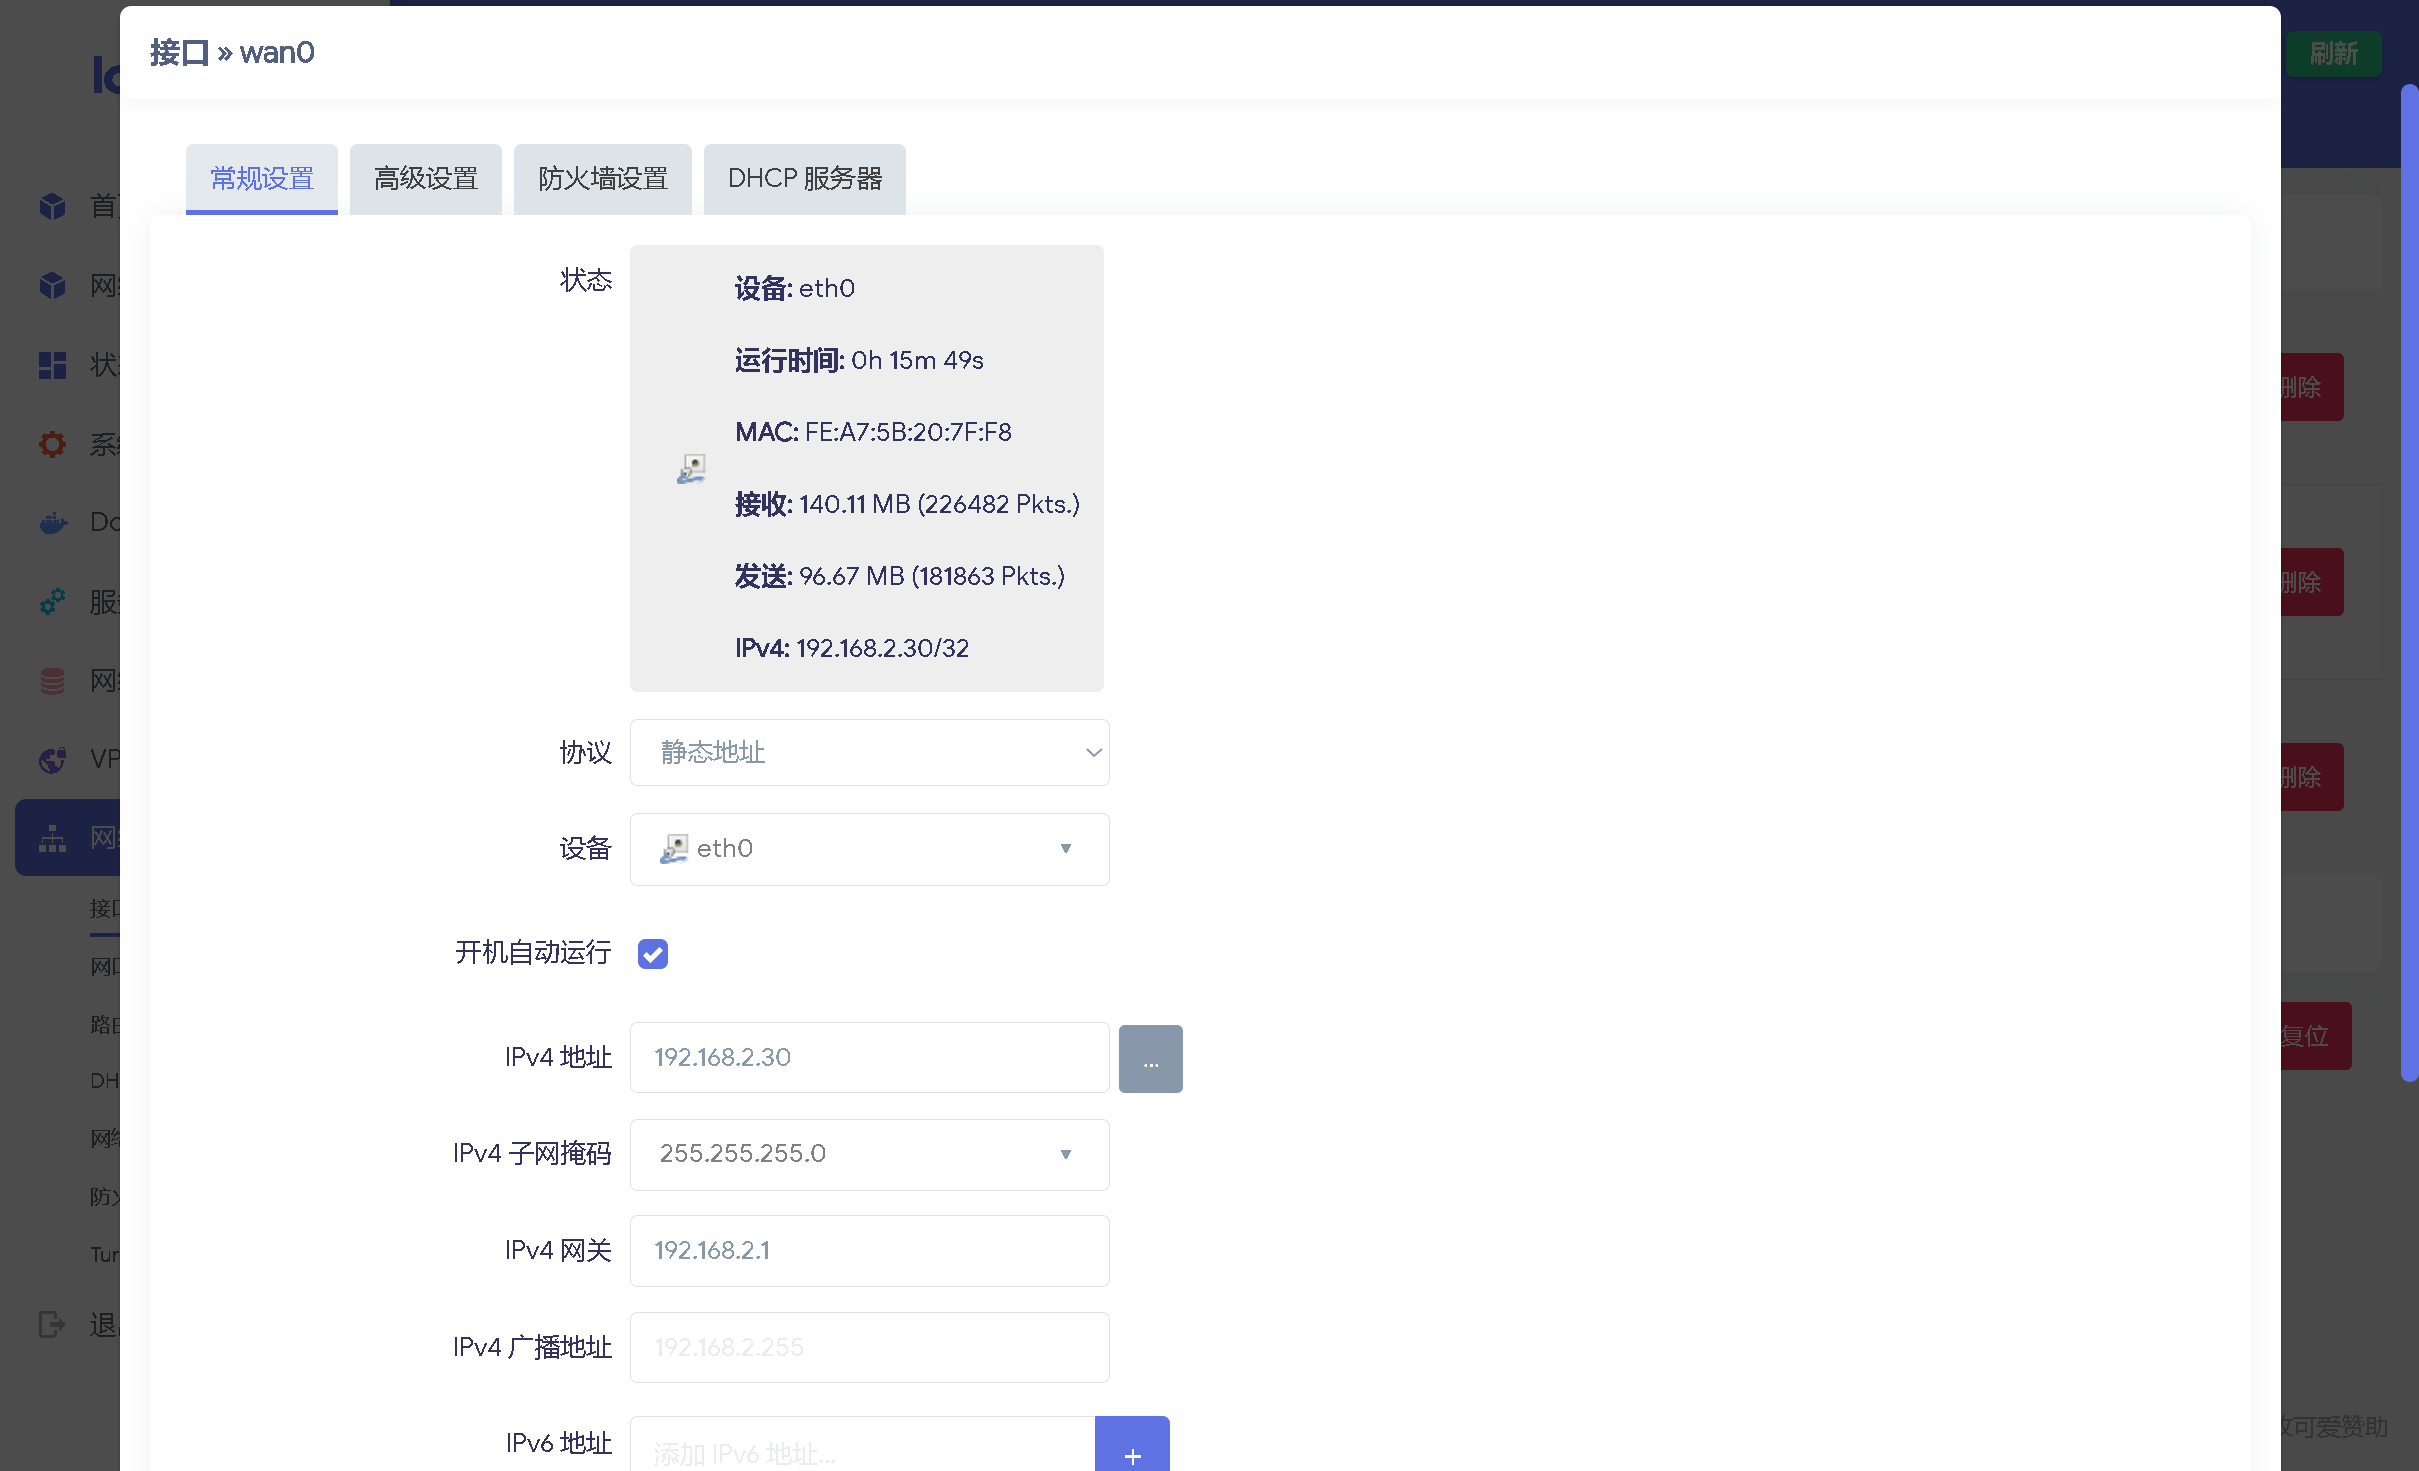Click the orange gear system icon in the sidebar
This screenshot has height=1471, width=2419.
(52, 444)
